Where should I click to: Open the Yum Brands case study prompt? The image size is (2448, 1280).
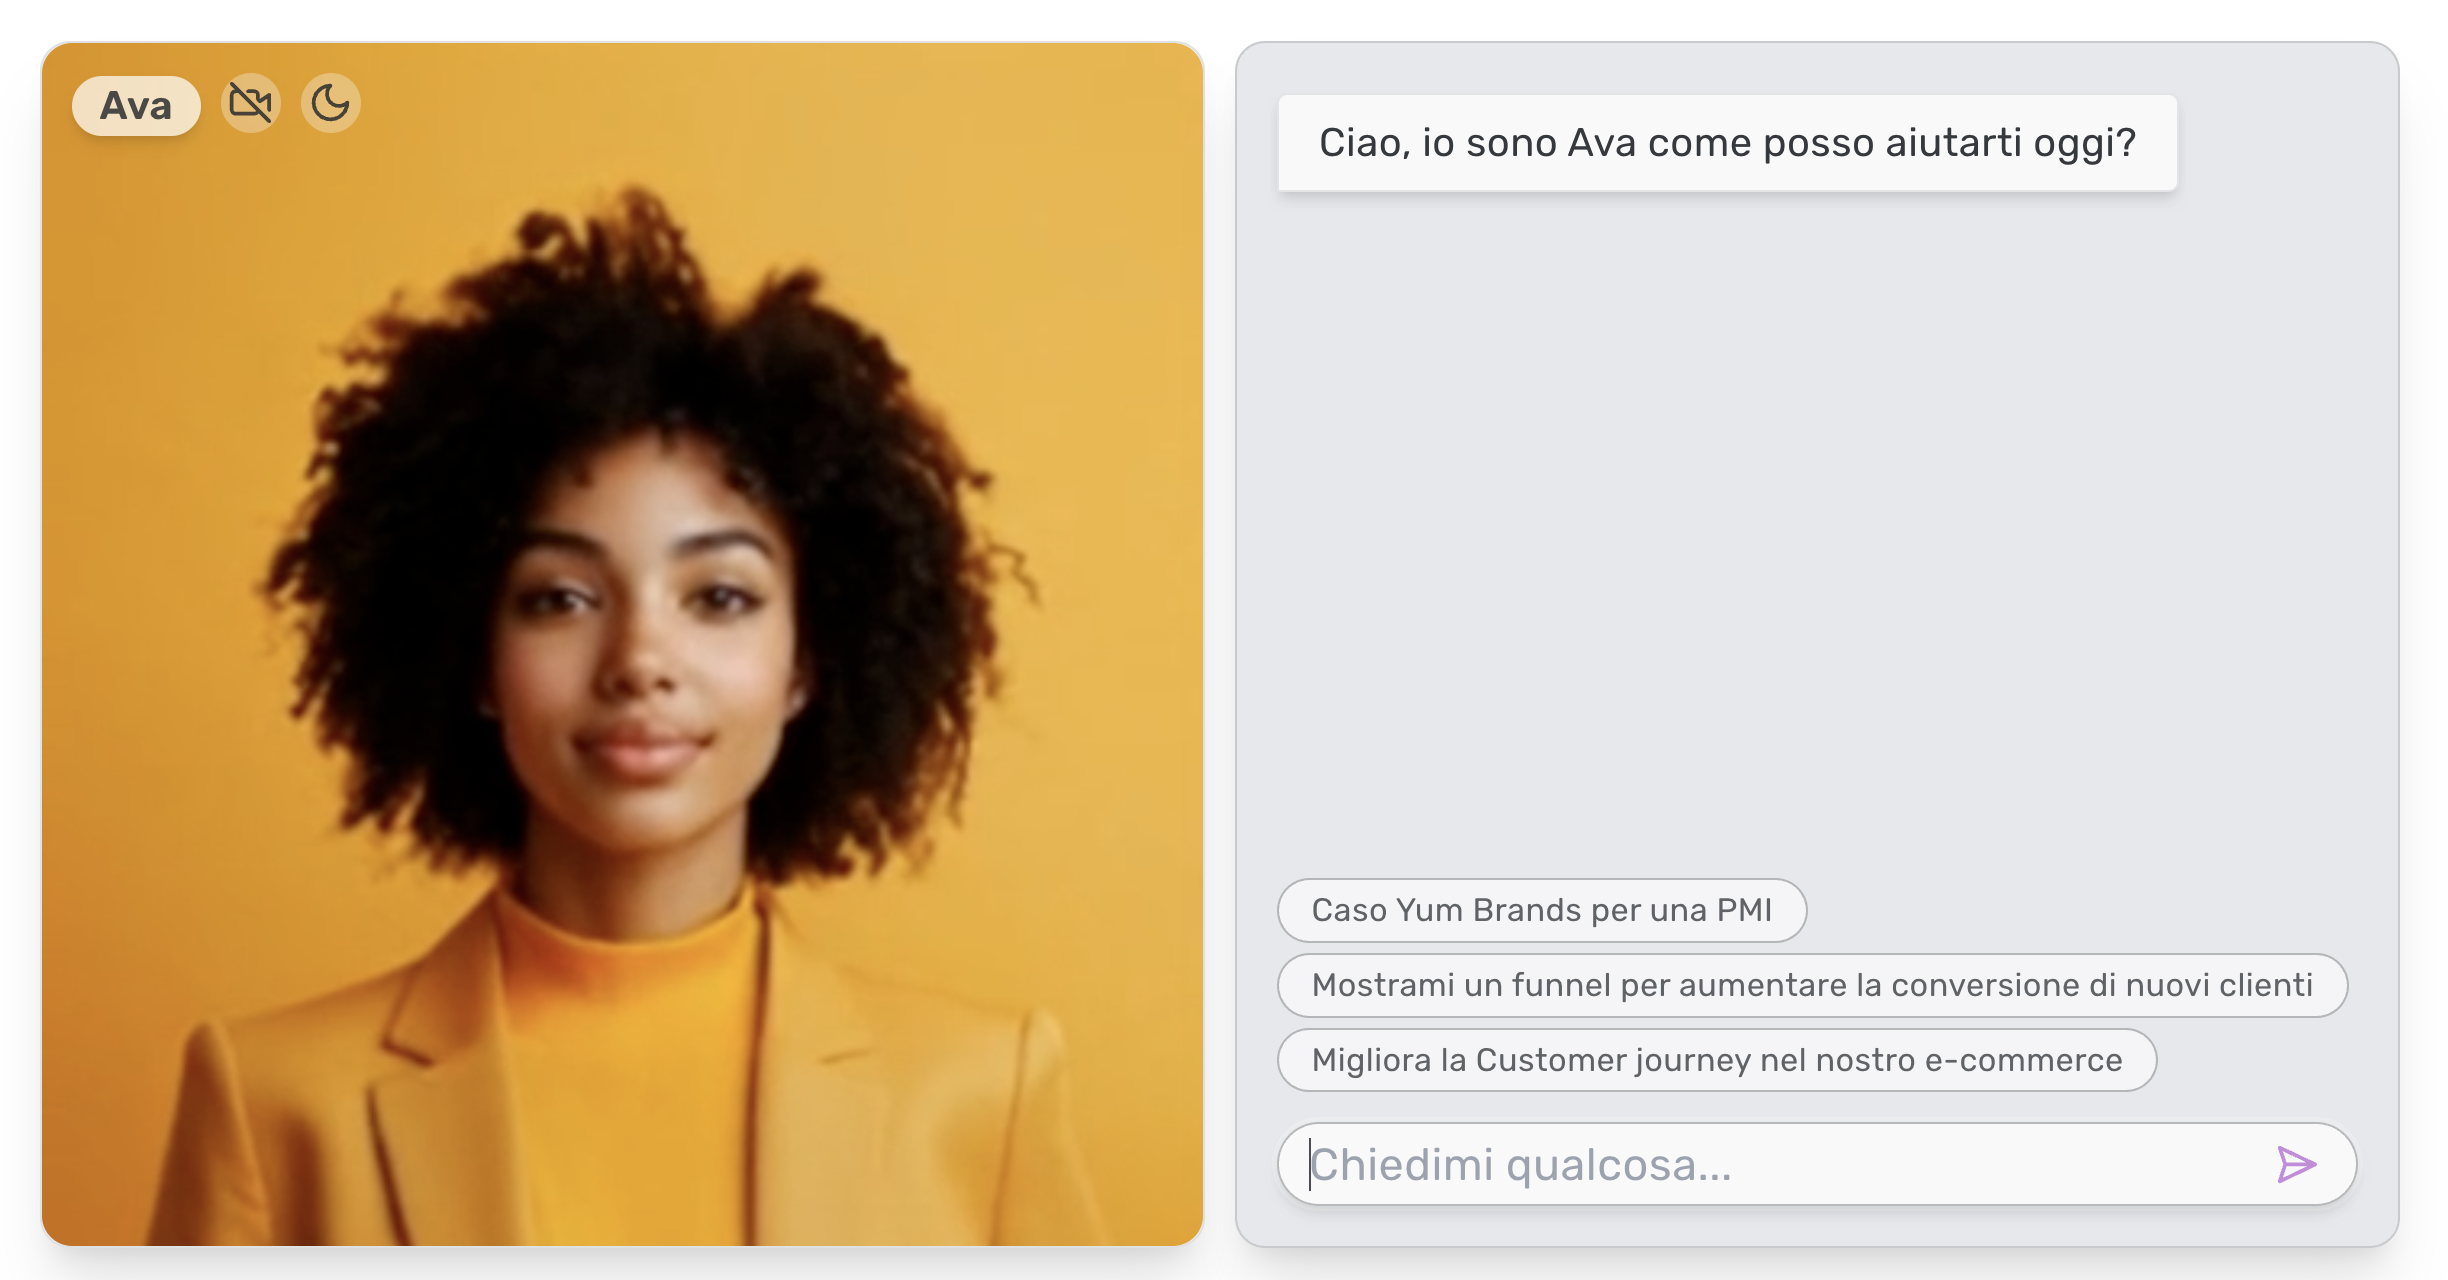coord(1541,910)
